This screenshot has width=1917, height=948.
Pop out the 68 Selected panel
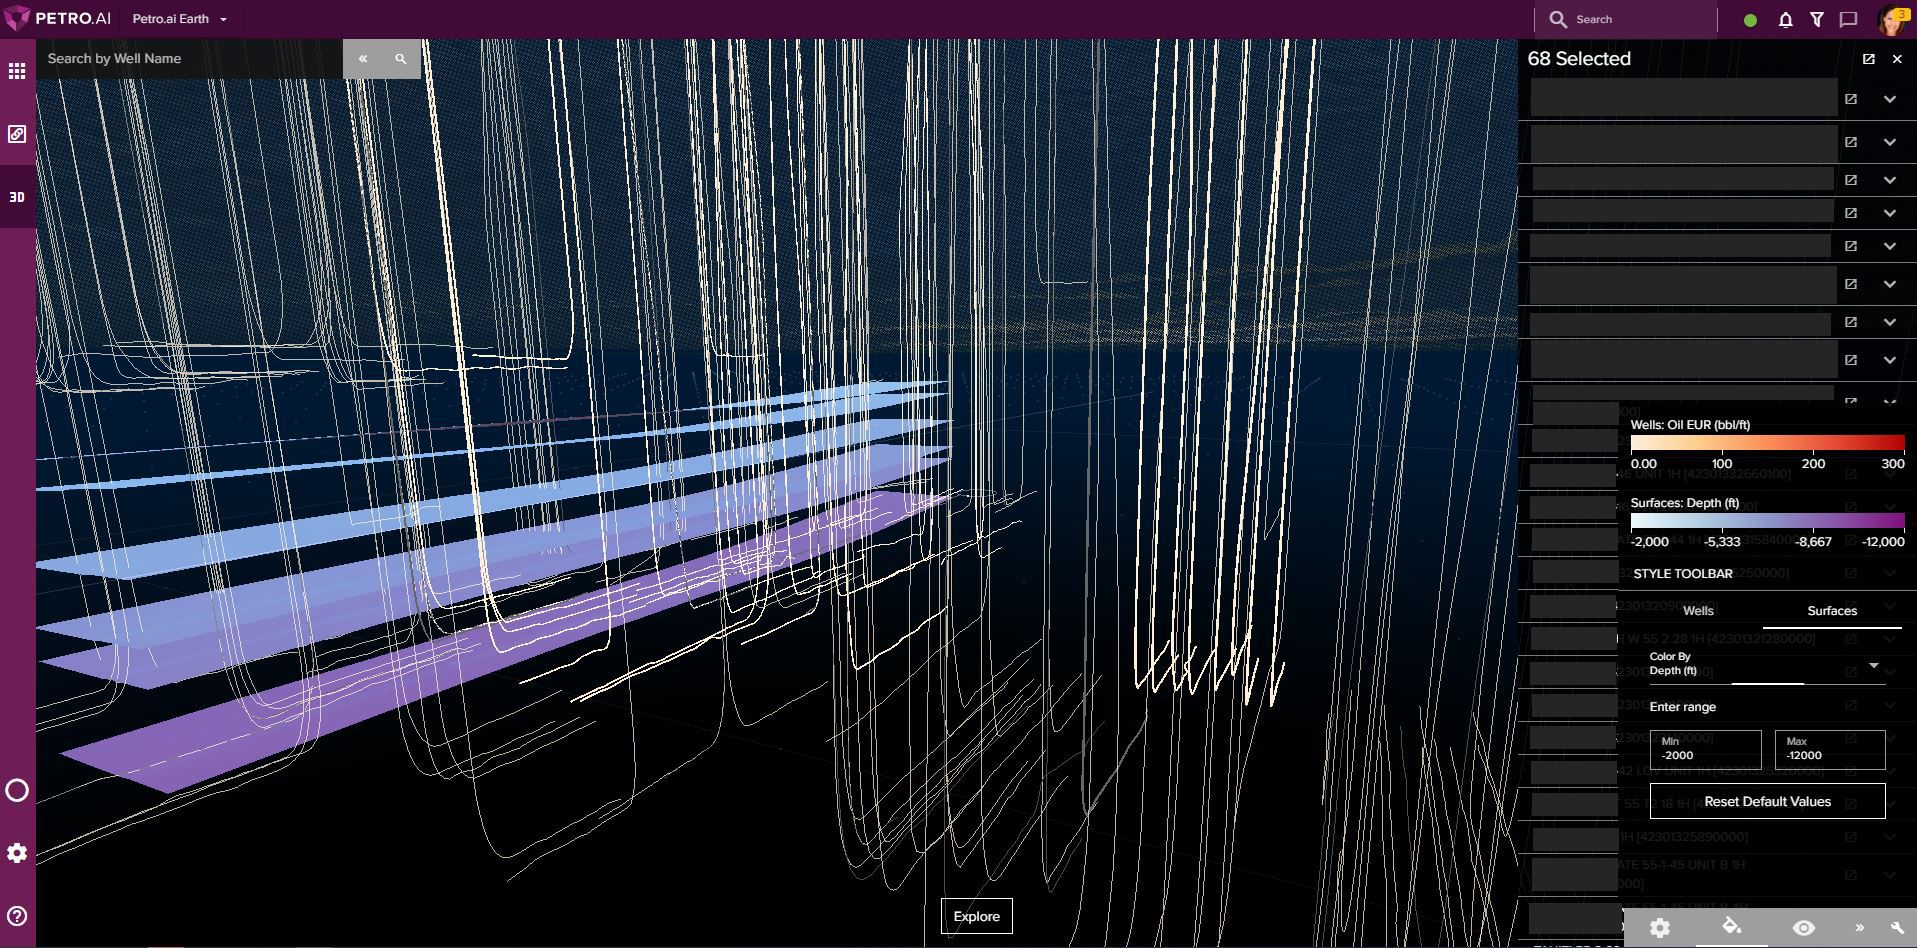[1868, 59]
